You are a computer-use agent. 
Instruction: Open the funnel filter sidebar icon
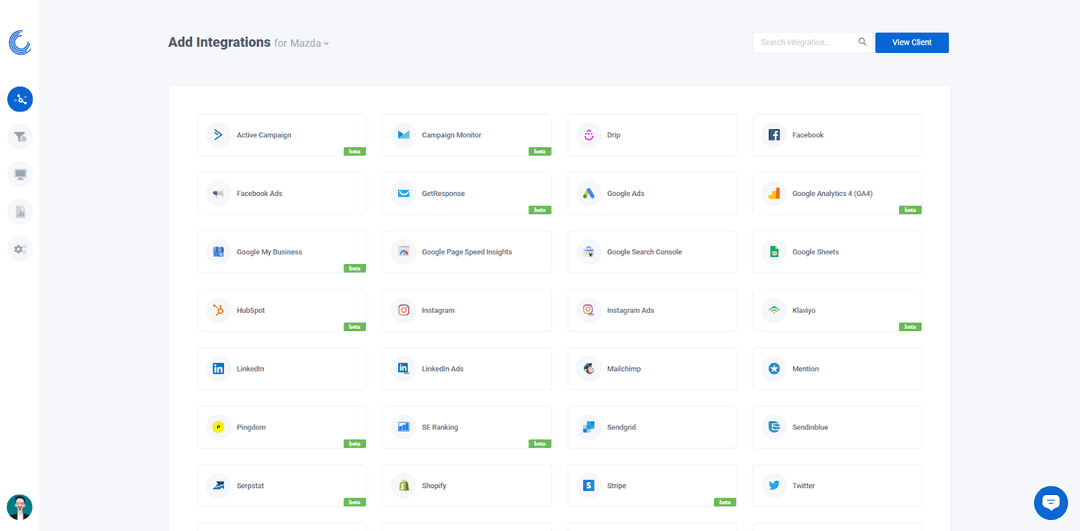point(20,137)
